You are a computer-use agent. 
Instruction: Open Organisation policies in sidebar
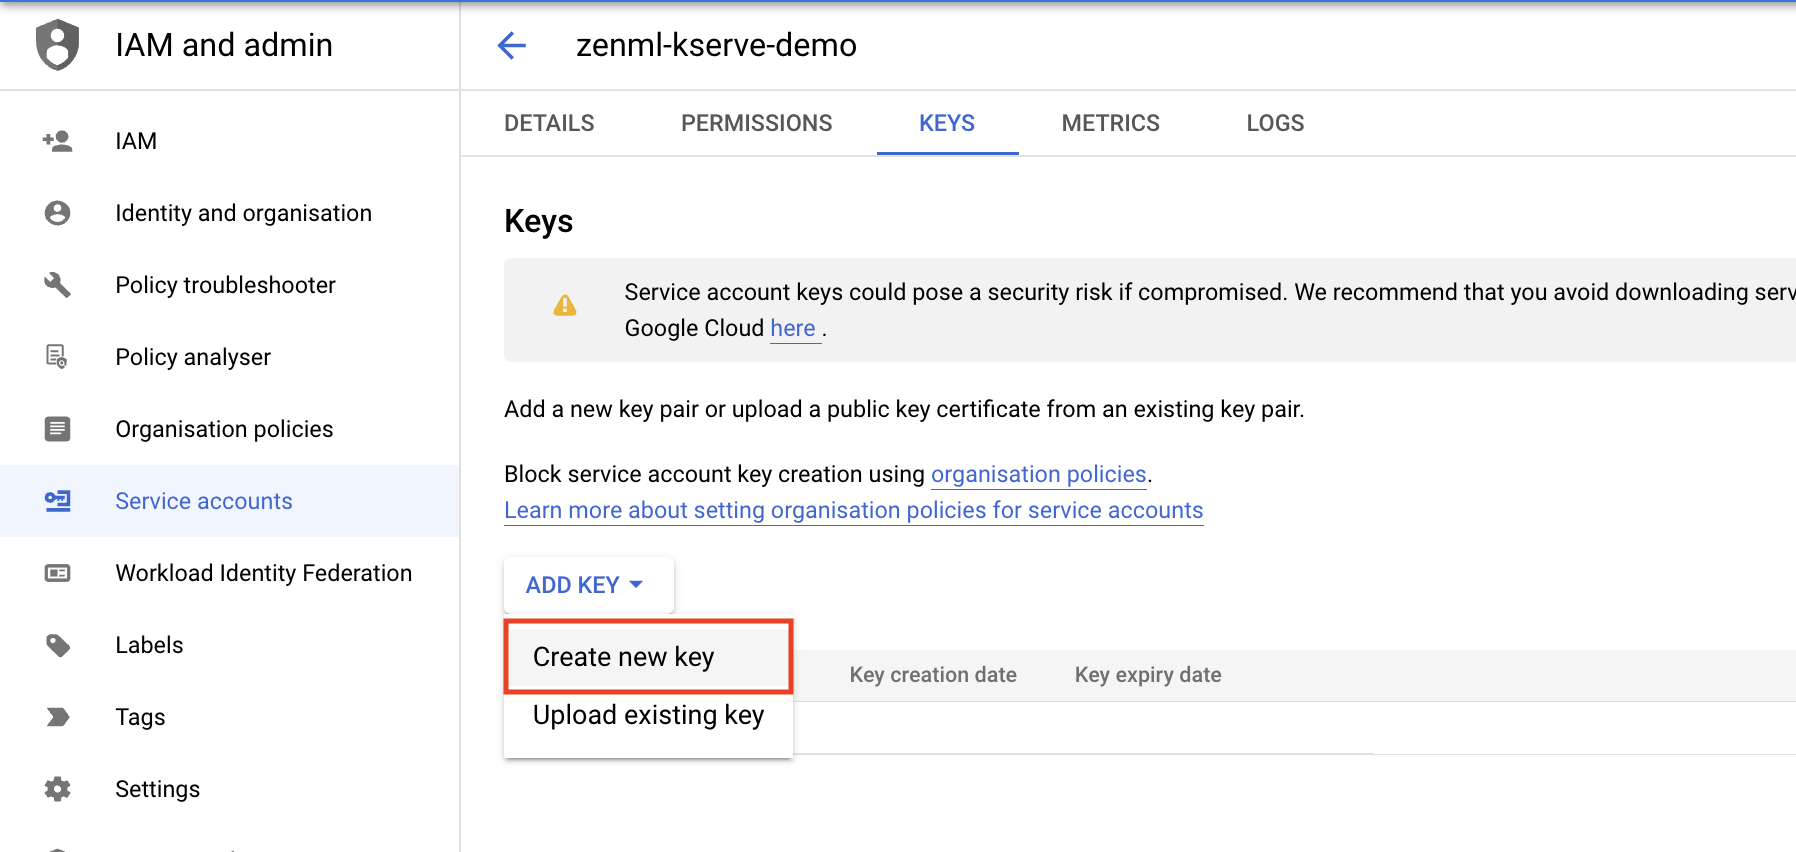(x=230, y=429)
